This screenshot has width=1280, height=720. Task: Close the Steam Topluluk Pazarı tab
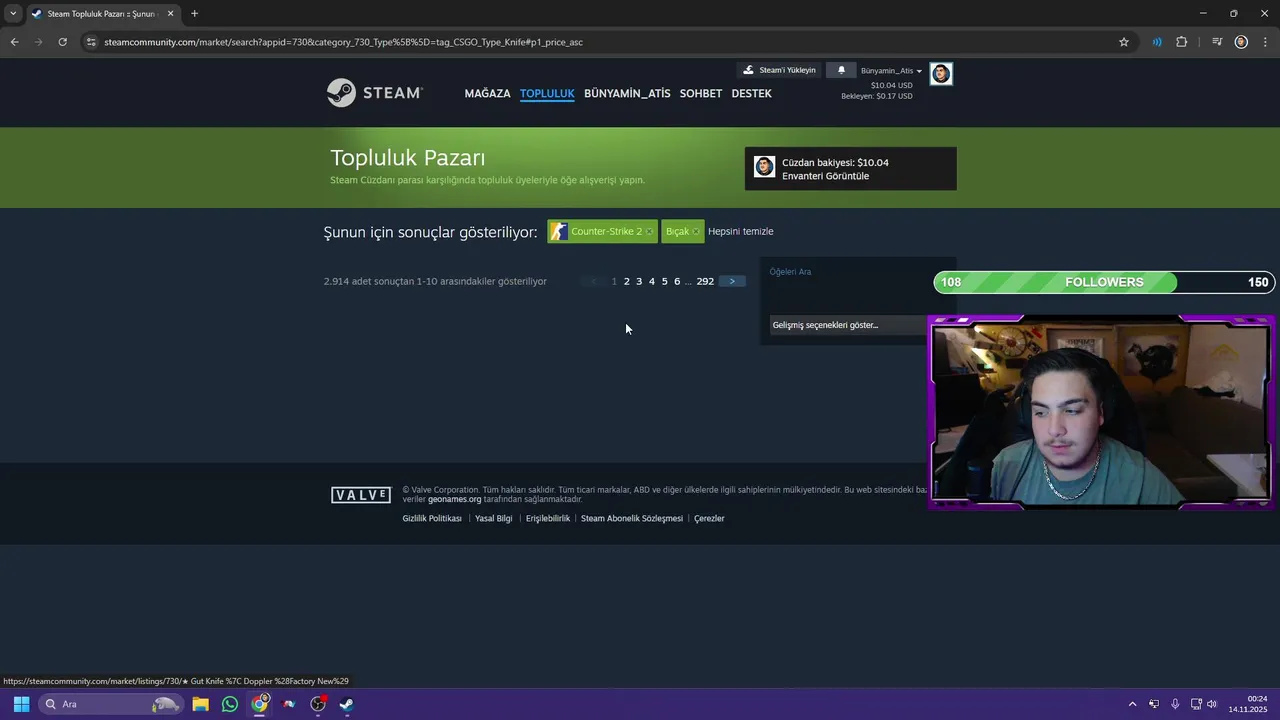170,14
